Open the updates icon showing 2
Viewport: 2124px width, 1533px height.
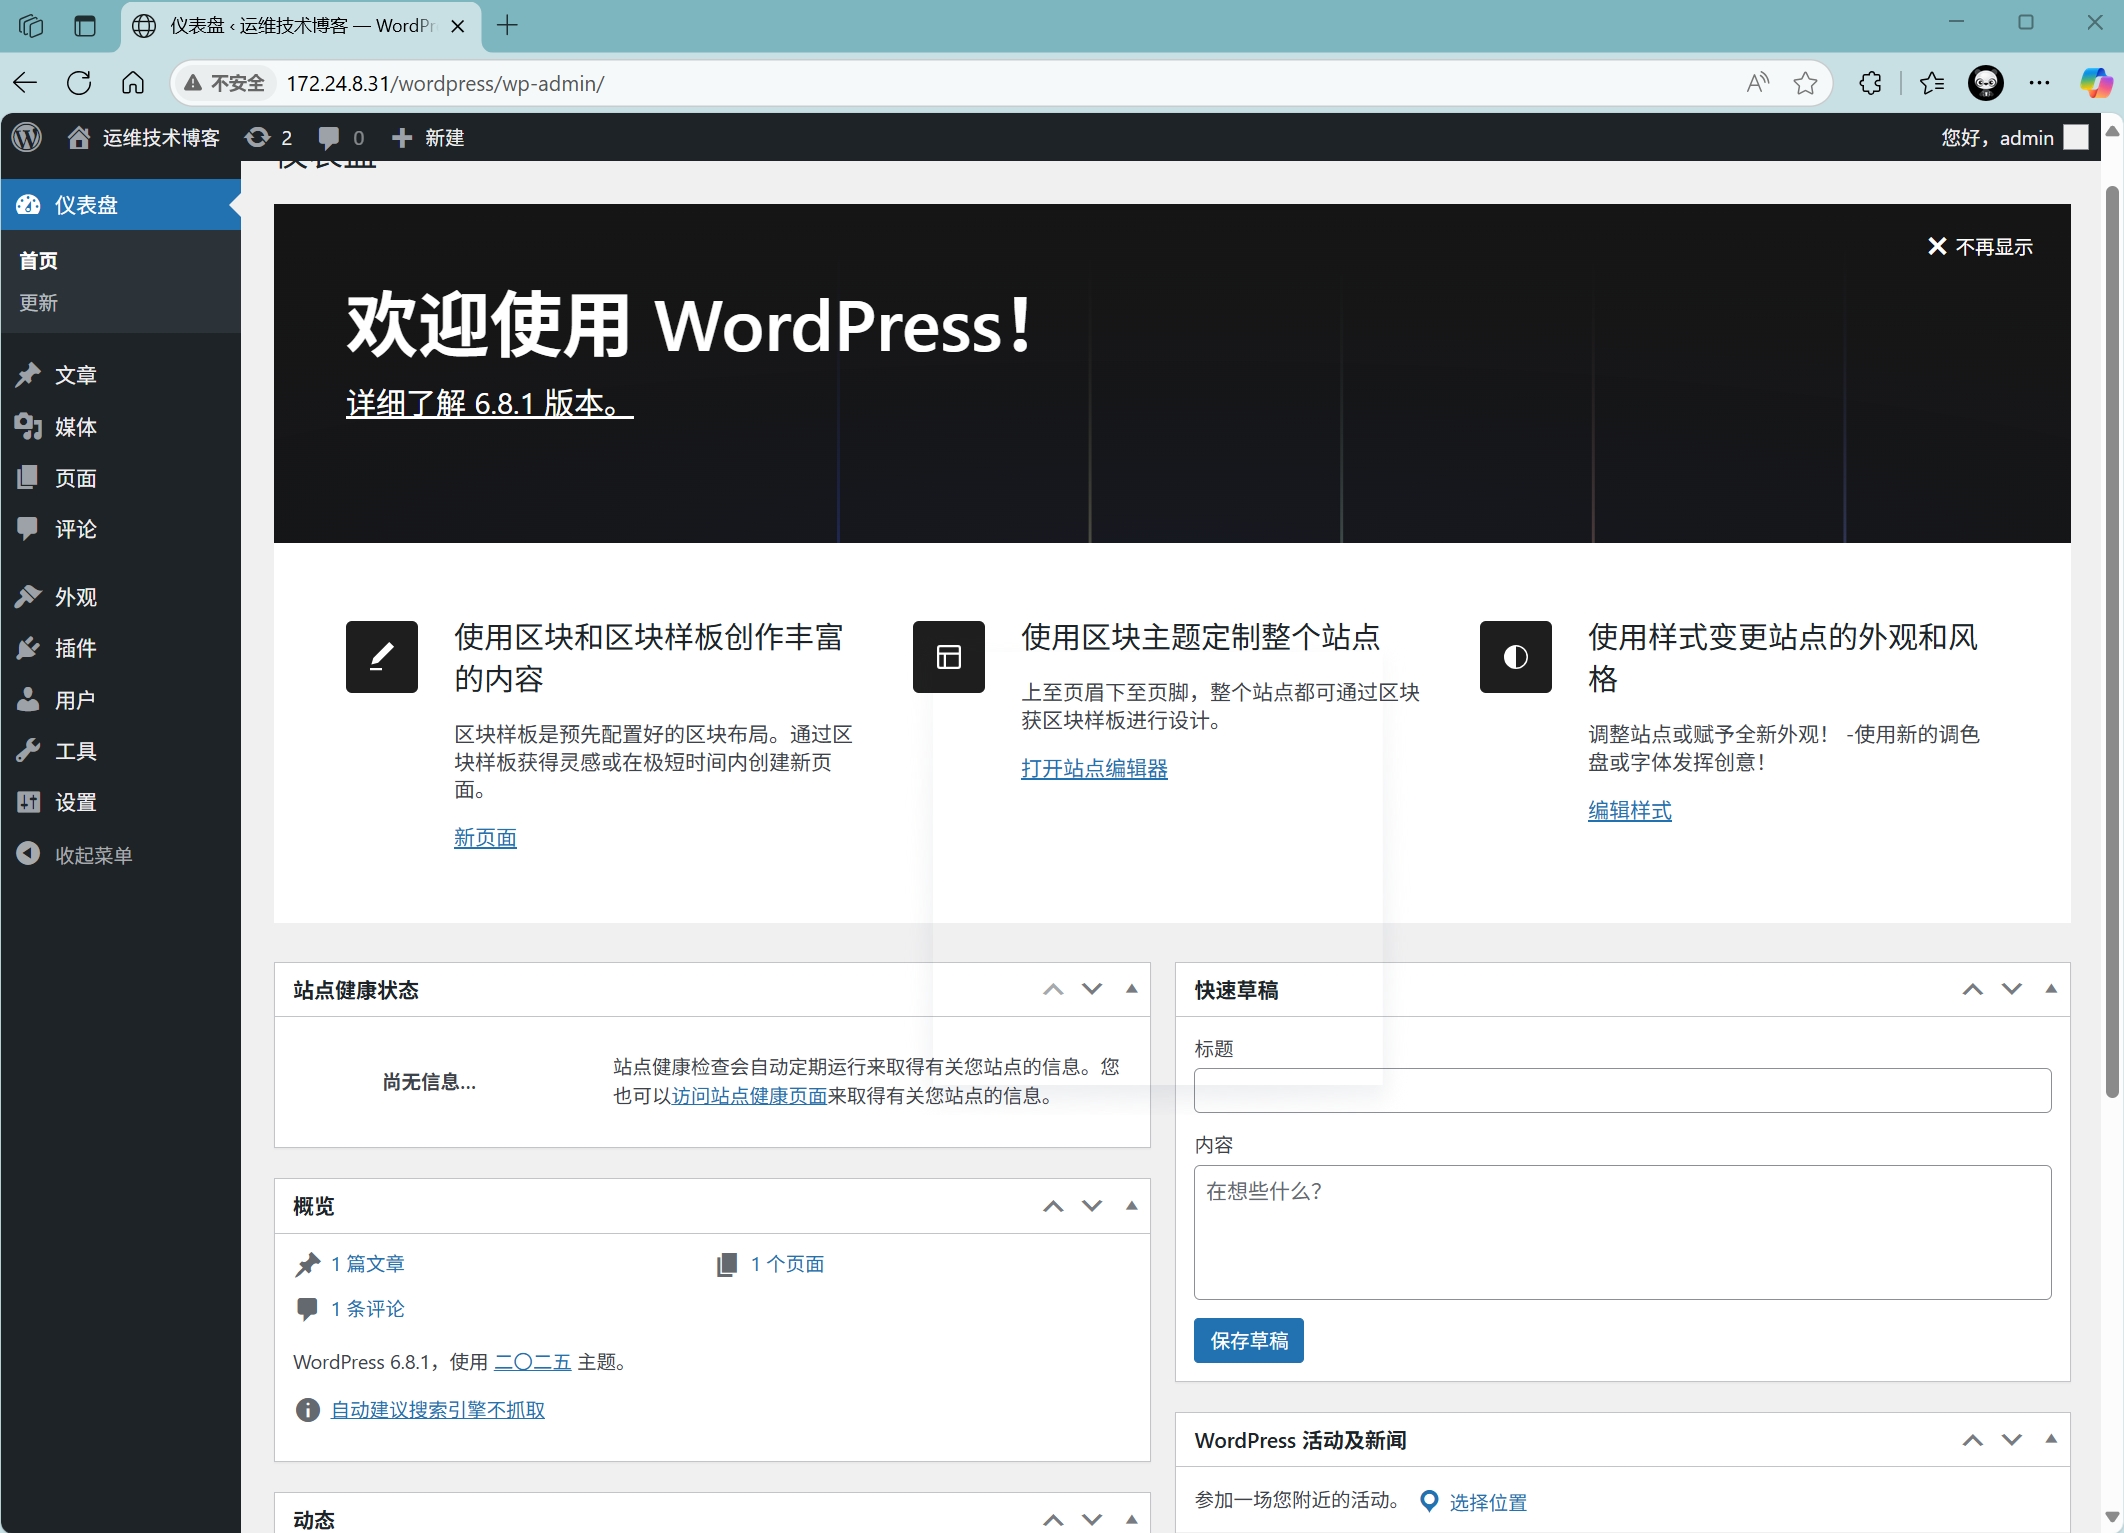click(x=268, y=137)
